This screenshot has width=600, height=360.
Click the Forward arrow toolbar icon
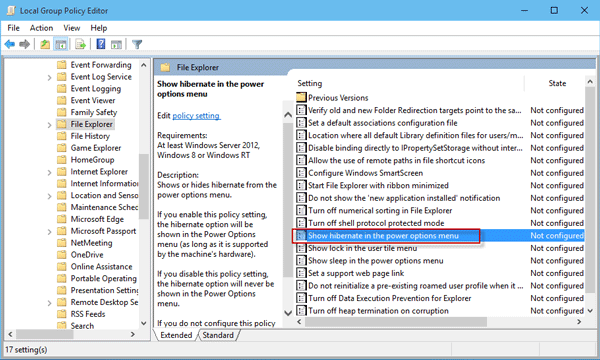tap(24, 44)
